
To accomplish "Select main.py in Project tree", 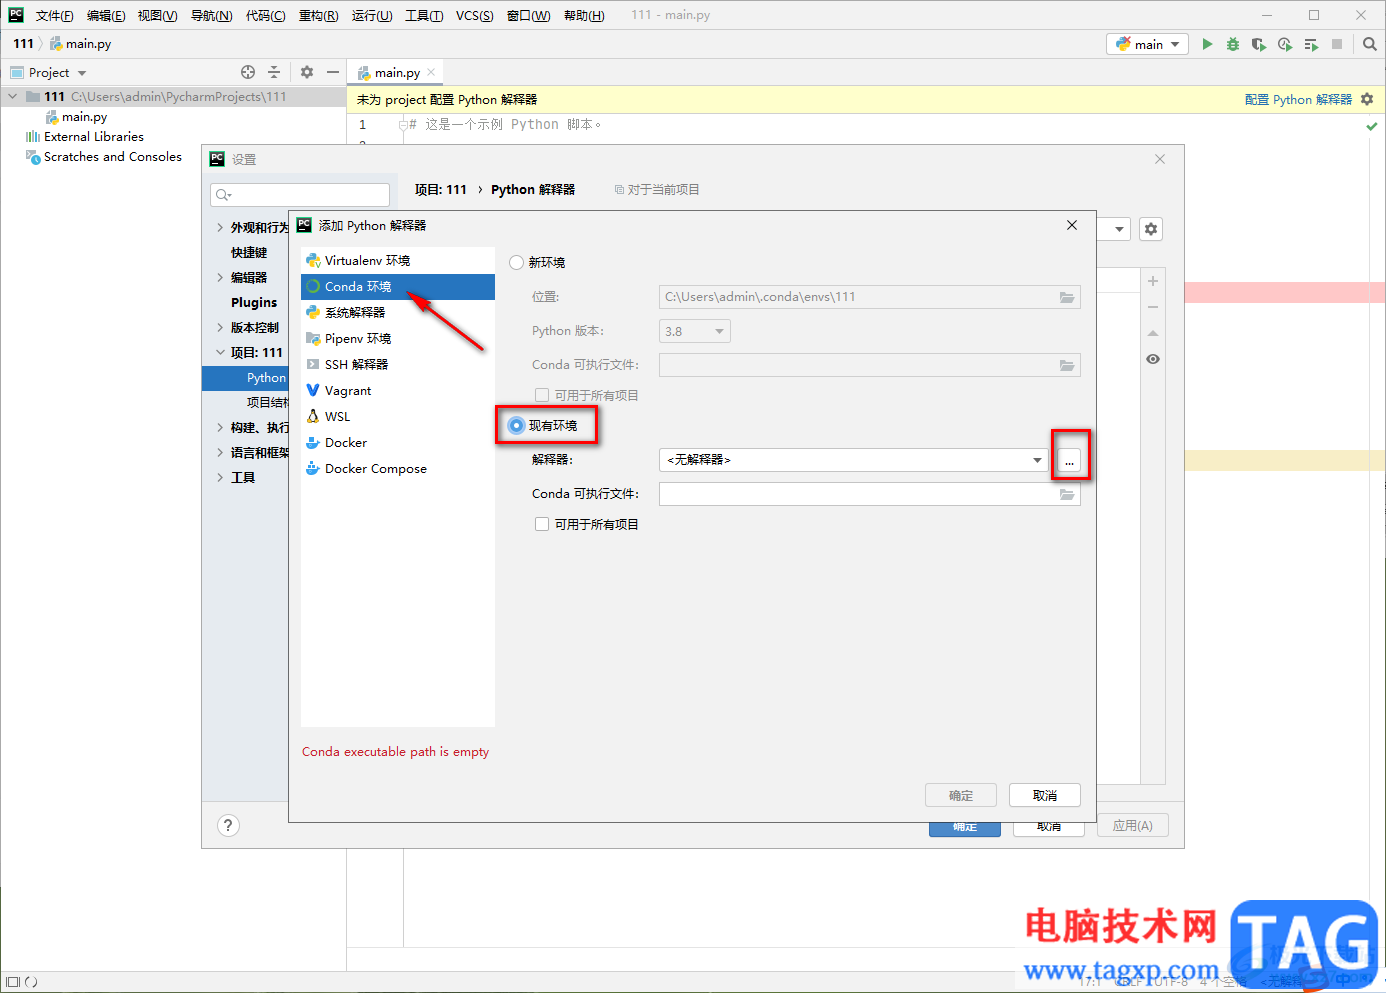I will 84,117.
